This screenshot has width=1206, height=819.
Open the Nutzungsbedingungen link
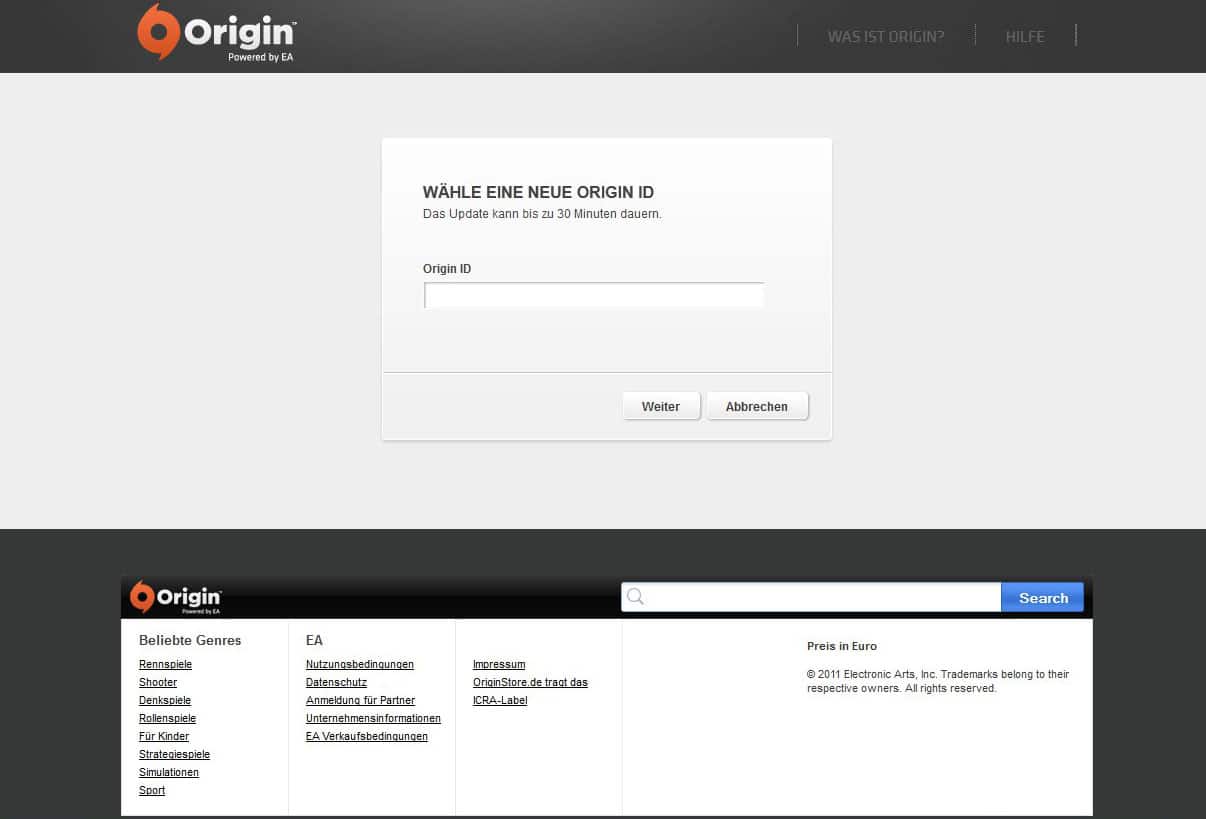(x=359, y=664)
